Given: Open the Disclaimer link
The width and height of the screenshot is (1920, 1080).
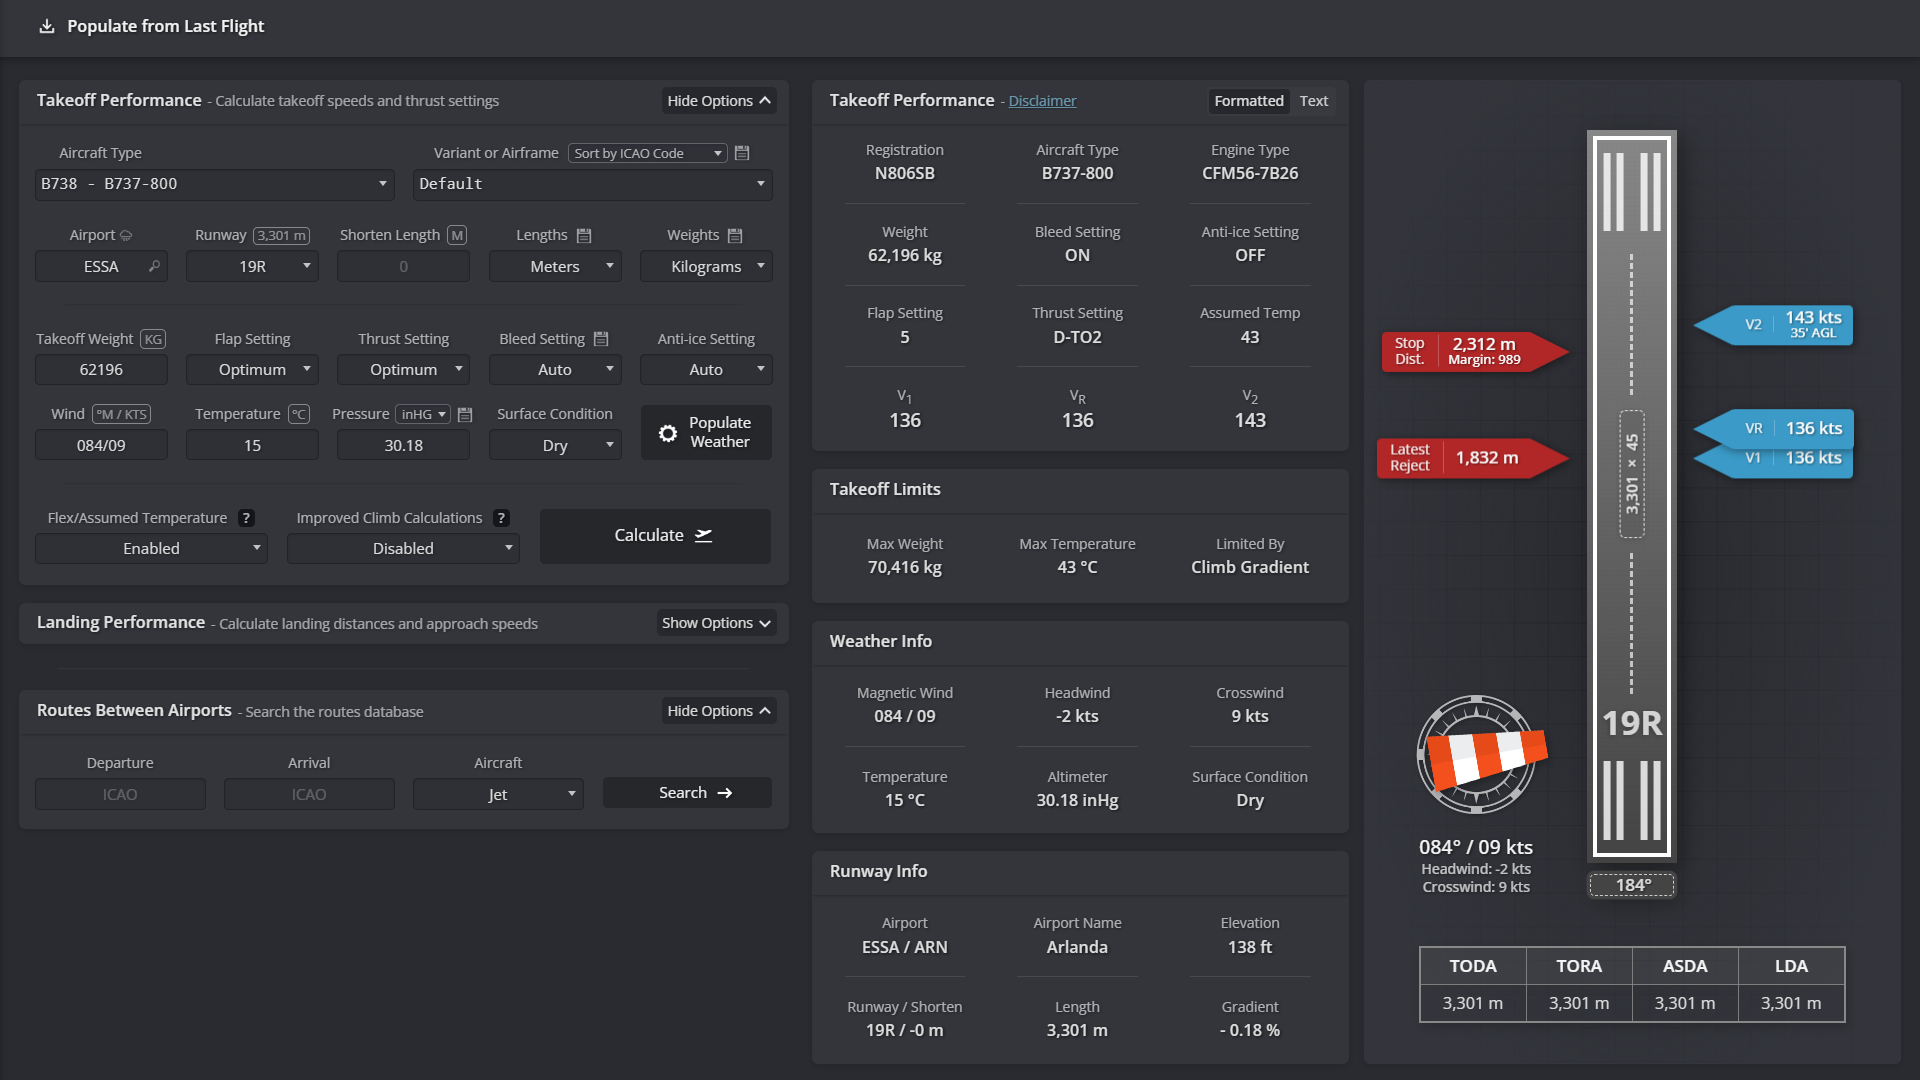Looking at the screenshot, I should click(x=1042, y=101).
